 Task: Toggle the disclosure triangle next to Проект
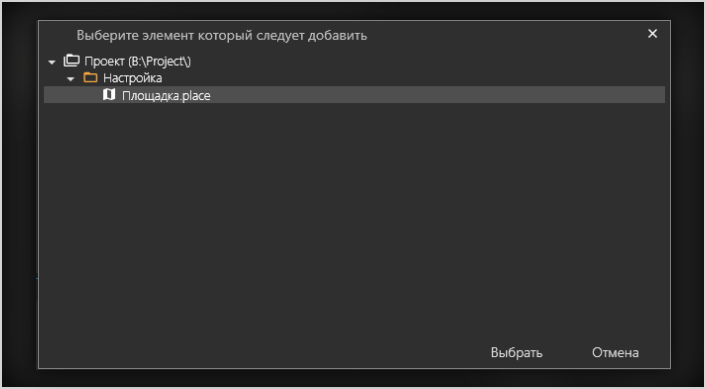(x=52, y=62)
